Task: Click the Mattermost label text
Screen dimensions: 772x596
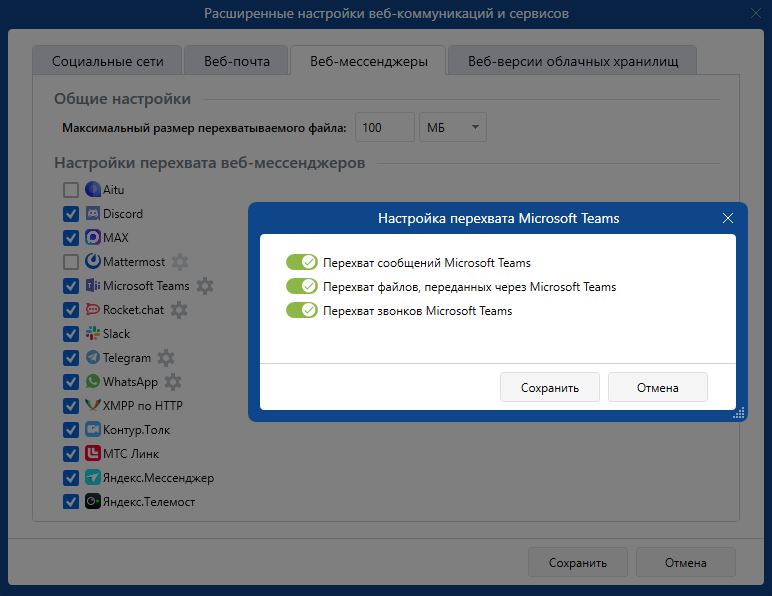Action: [134, 262]
